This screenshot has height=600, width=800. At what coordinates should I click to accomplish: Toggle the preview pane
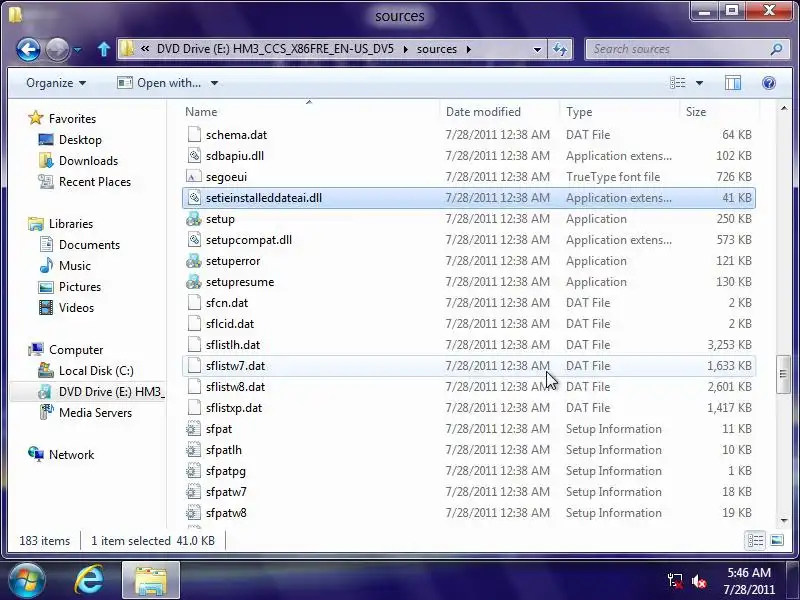pyautogui.click(x=733, y=83)
